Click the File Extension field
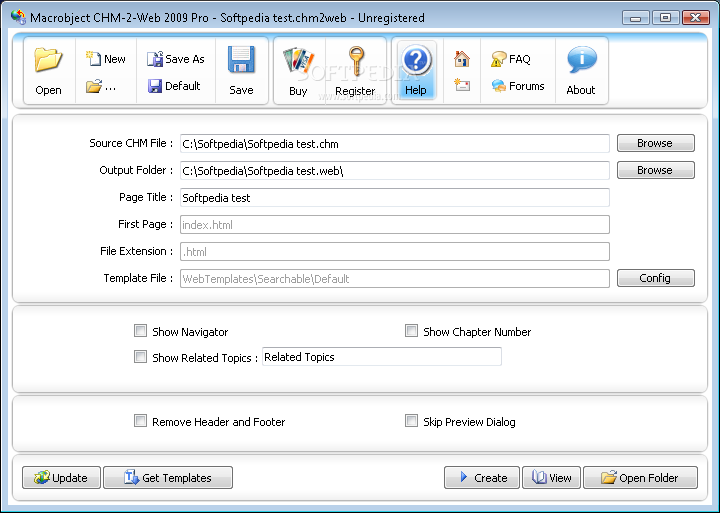Viewport: 720px width, 513px height. 395,252
